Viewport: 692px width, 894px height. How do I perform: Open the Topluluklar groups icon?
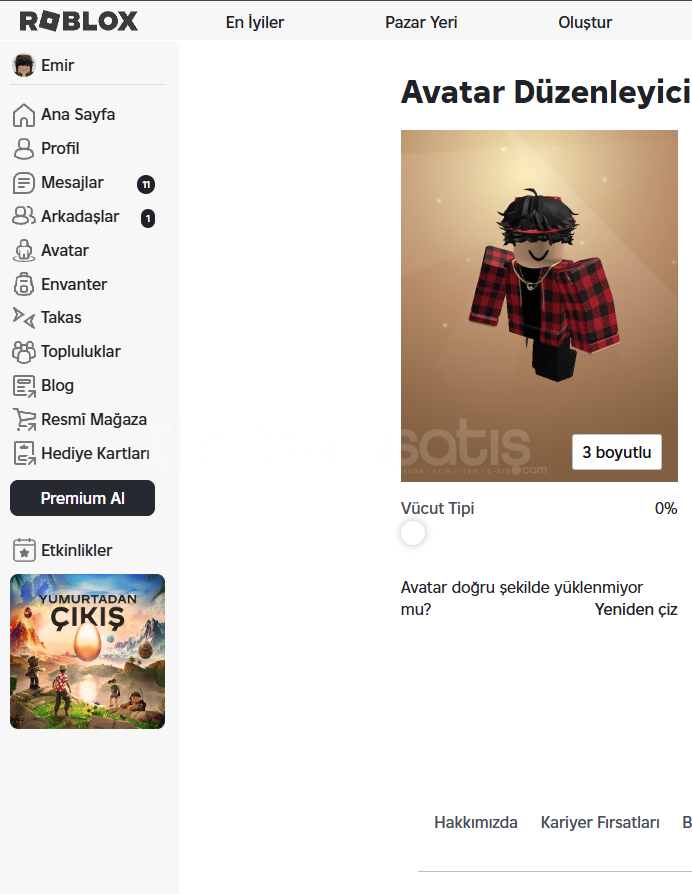tap(23, 352)
